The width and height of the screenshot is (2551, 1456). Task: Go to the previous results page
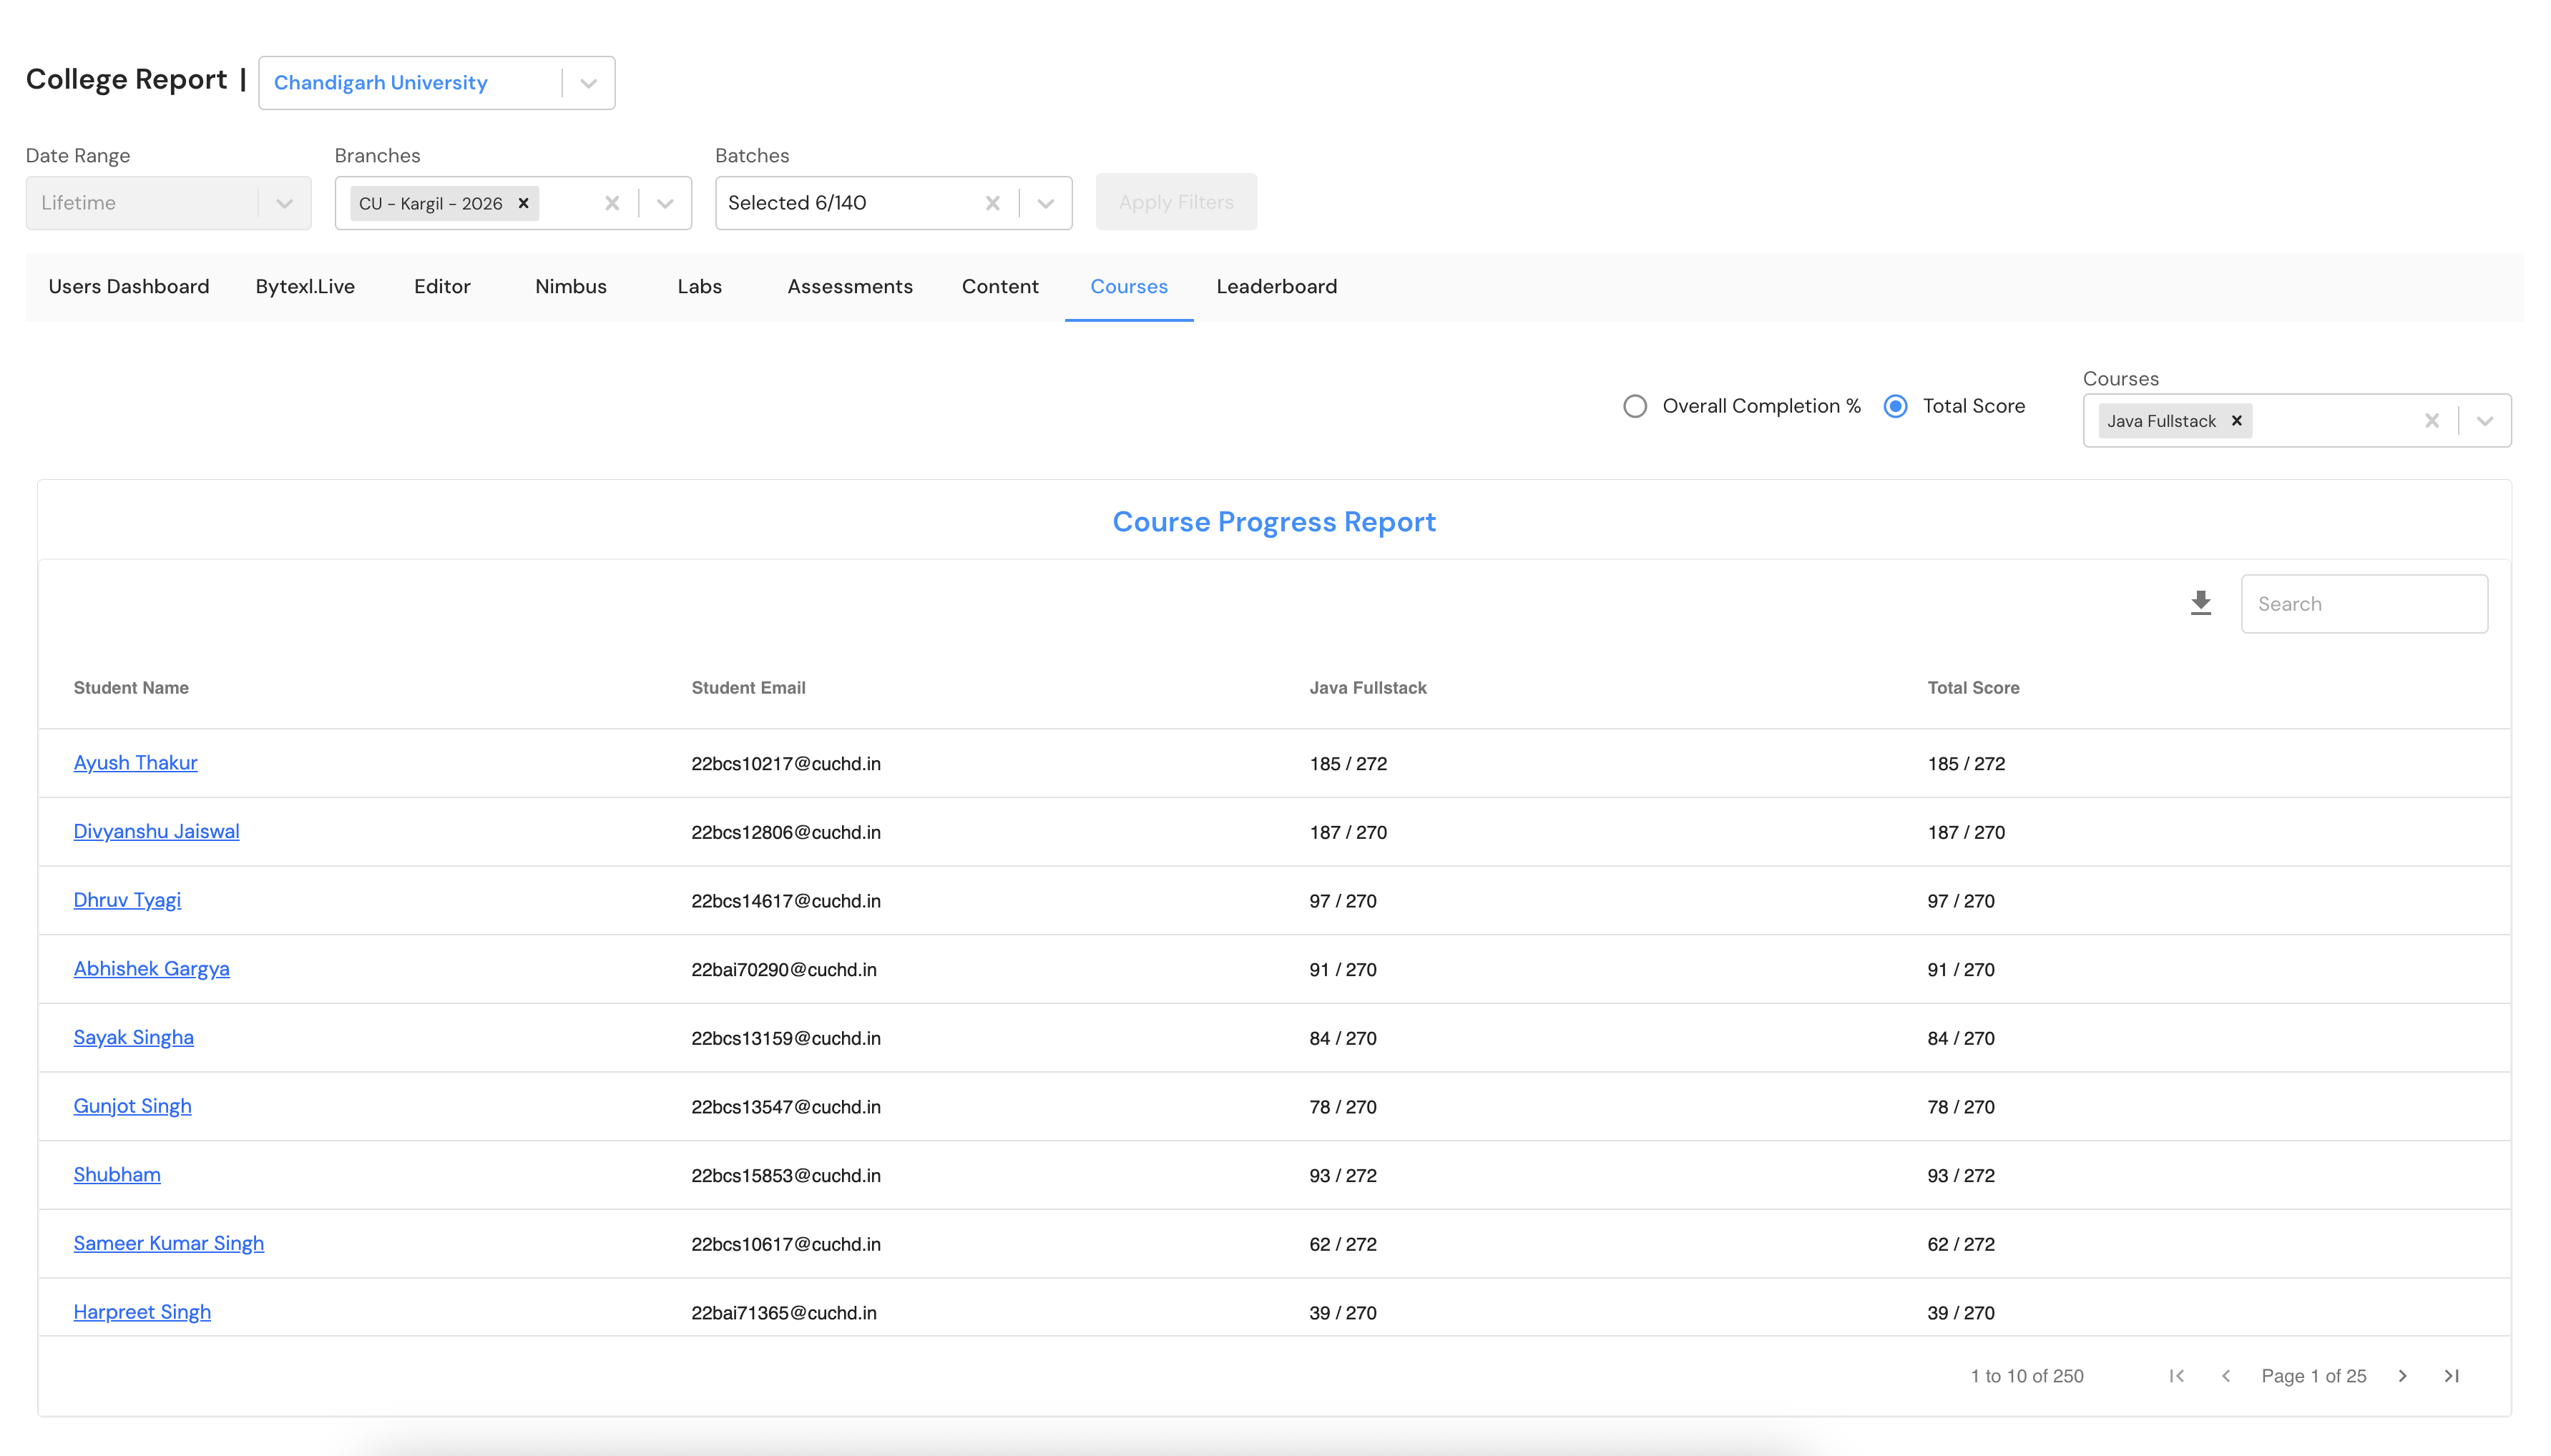pyautogui.click(x=2226, y=1376)
